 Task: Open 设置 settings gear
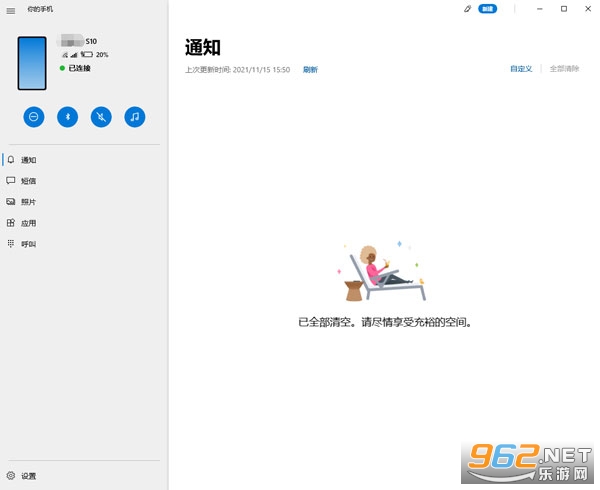tap(11, 475)
